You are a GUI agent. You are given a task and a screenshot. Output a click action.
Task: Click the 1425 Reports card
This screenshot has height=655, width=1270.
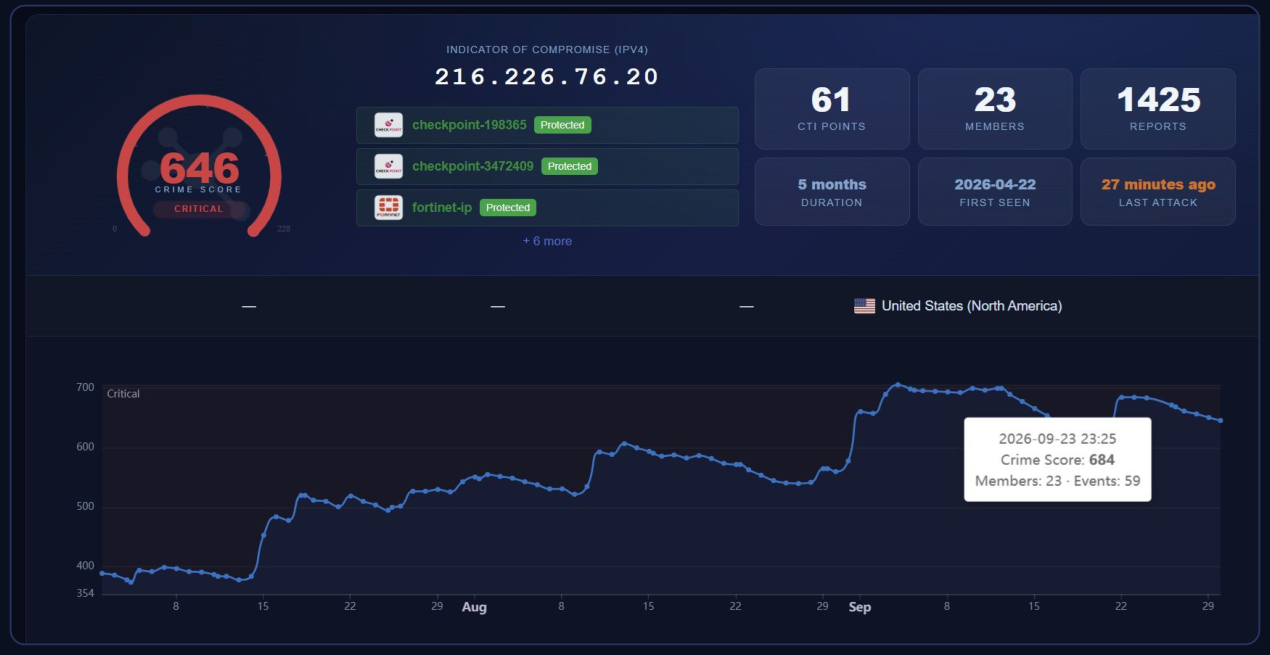pyautogui.click(x=1158, y=108)
